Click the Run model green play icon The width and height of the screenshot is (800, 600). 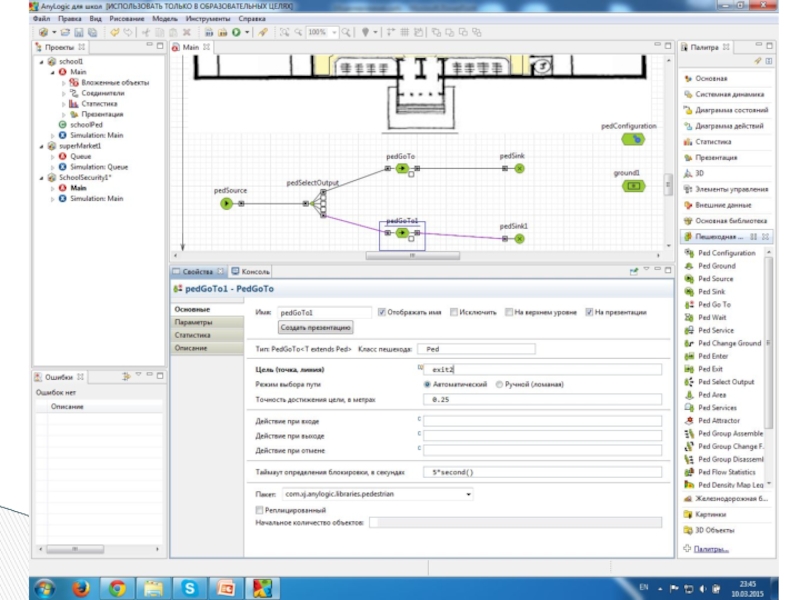pos(236,32)
